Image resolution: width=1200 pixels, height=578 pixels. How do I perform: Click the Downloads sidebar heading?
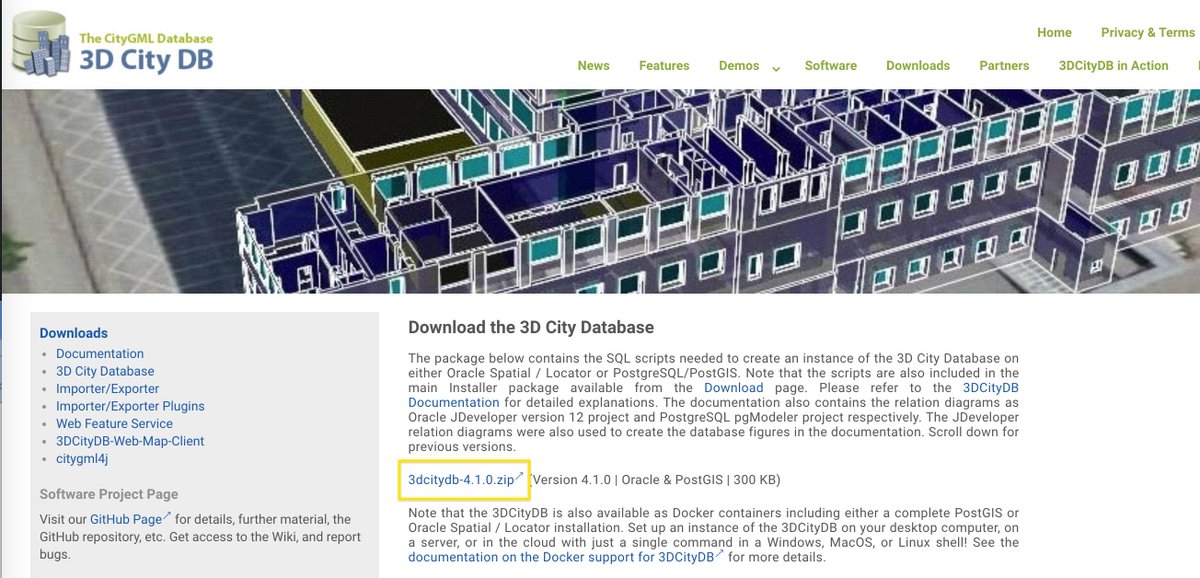pyautogui.click(x=74, y=333)
